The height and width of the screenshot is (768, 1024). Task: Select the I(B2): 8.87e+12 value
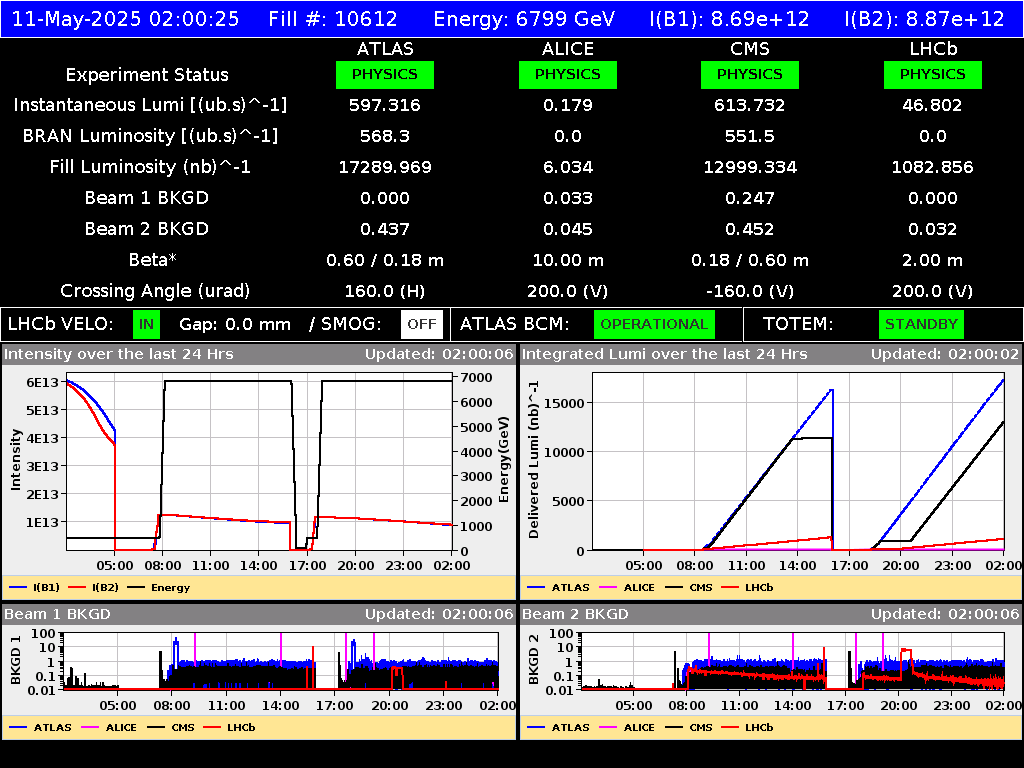pyautogui.click(x=925, y=19)
